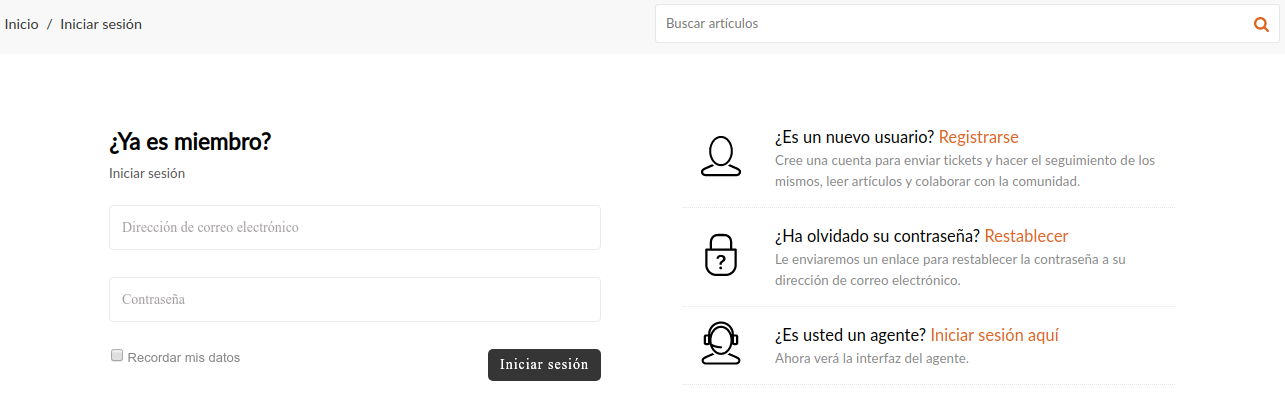Viewport: 1285px width, 406px height.
Task: Click the ¿Ha olvidado su contraseña? text
Action: point(878,236)
